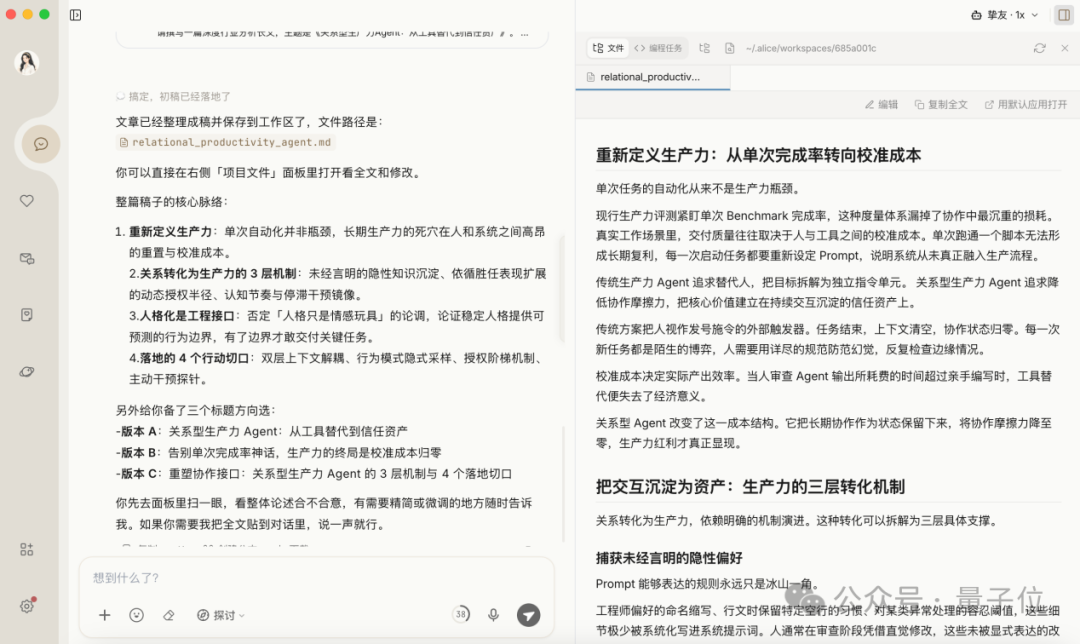Click the microphone voice input icon
This screenshot has width=1080, height=644.
tap(493, 615)
